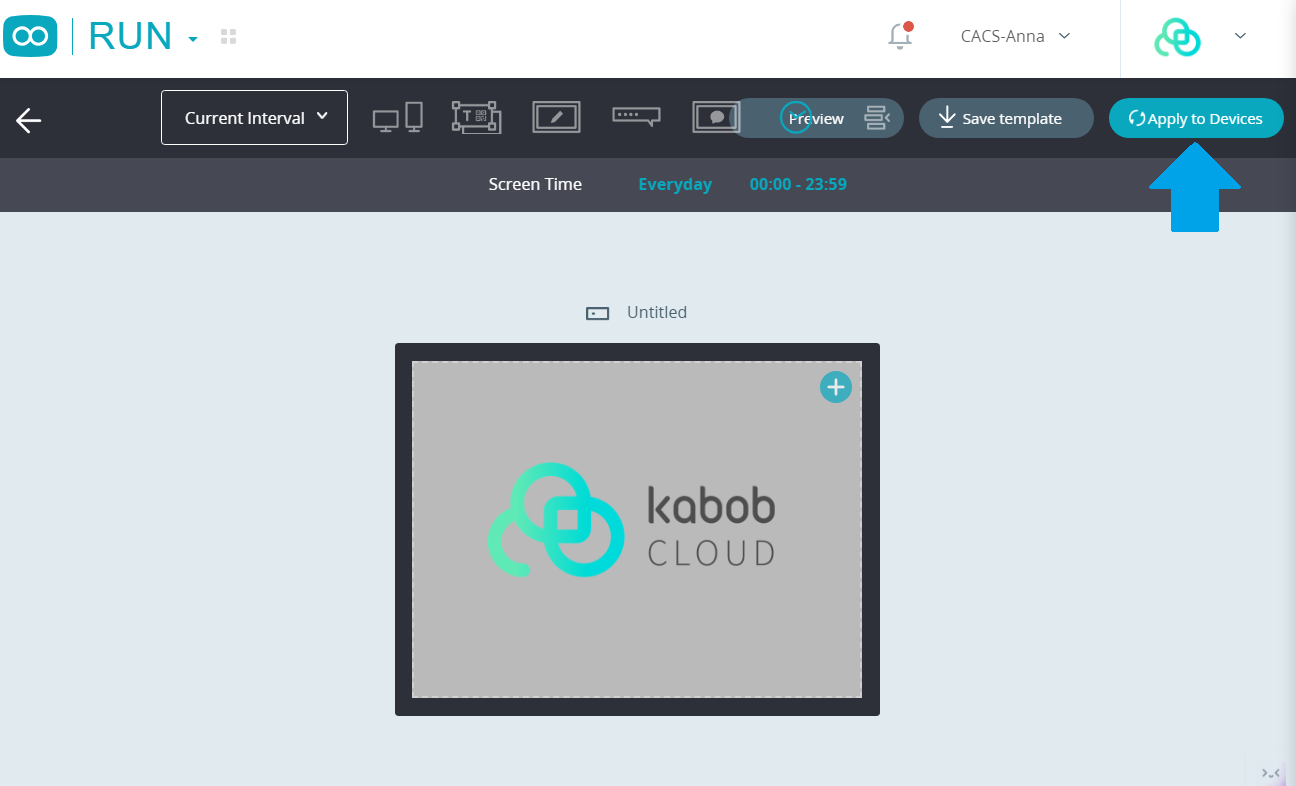Image resolution: width=1296 pixels, height=786 pixels.
Task: Select the screen orientation devices icon
Action: (x=398, y=117)
